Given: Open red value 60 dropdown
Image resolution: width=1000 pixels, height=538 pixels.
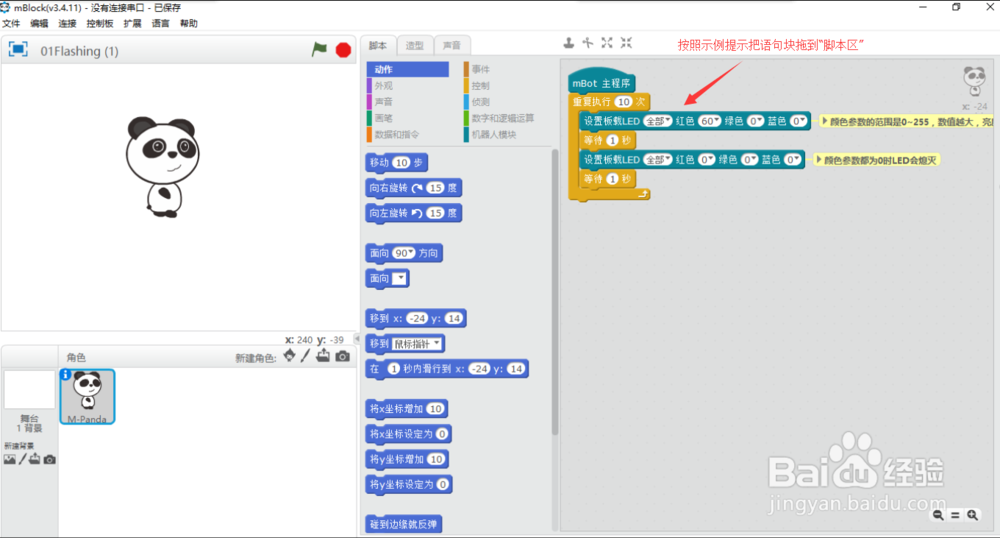Looking at the screenshot, I should [x=709, y=121].
